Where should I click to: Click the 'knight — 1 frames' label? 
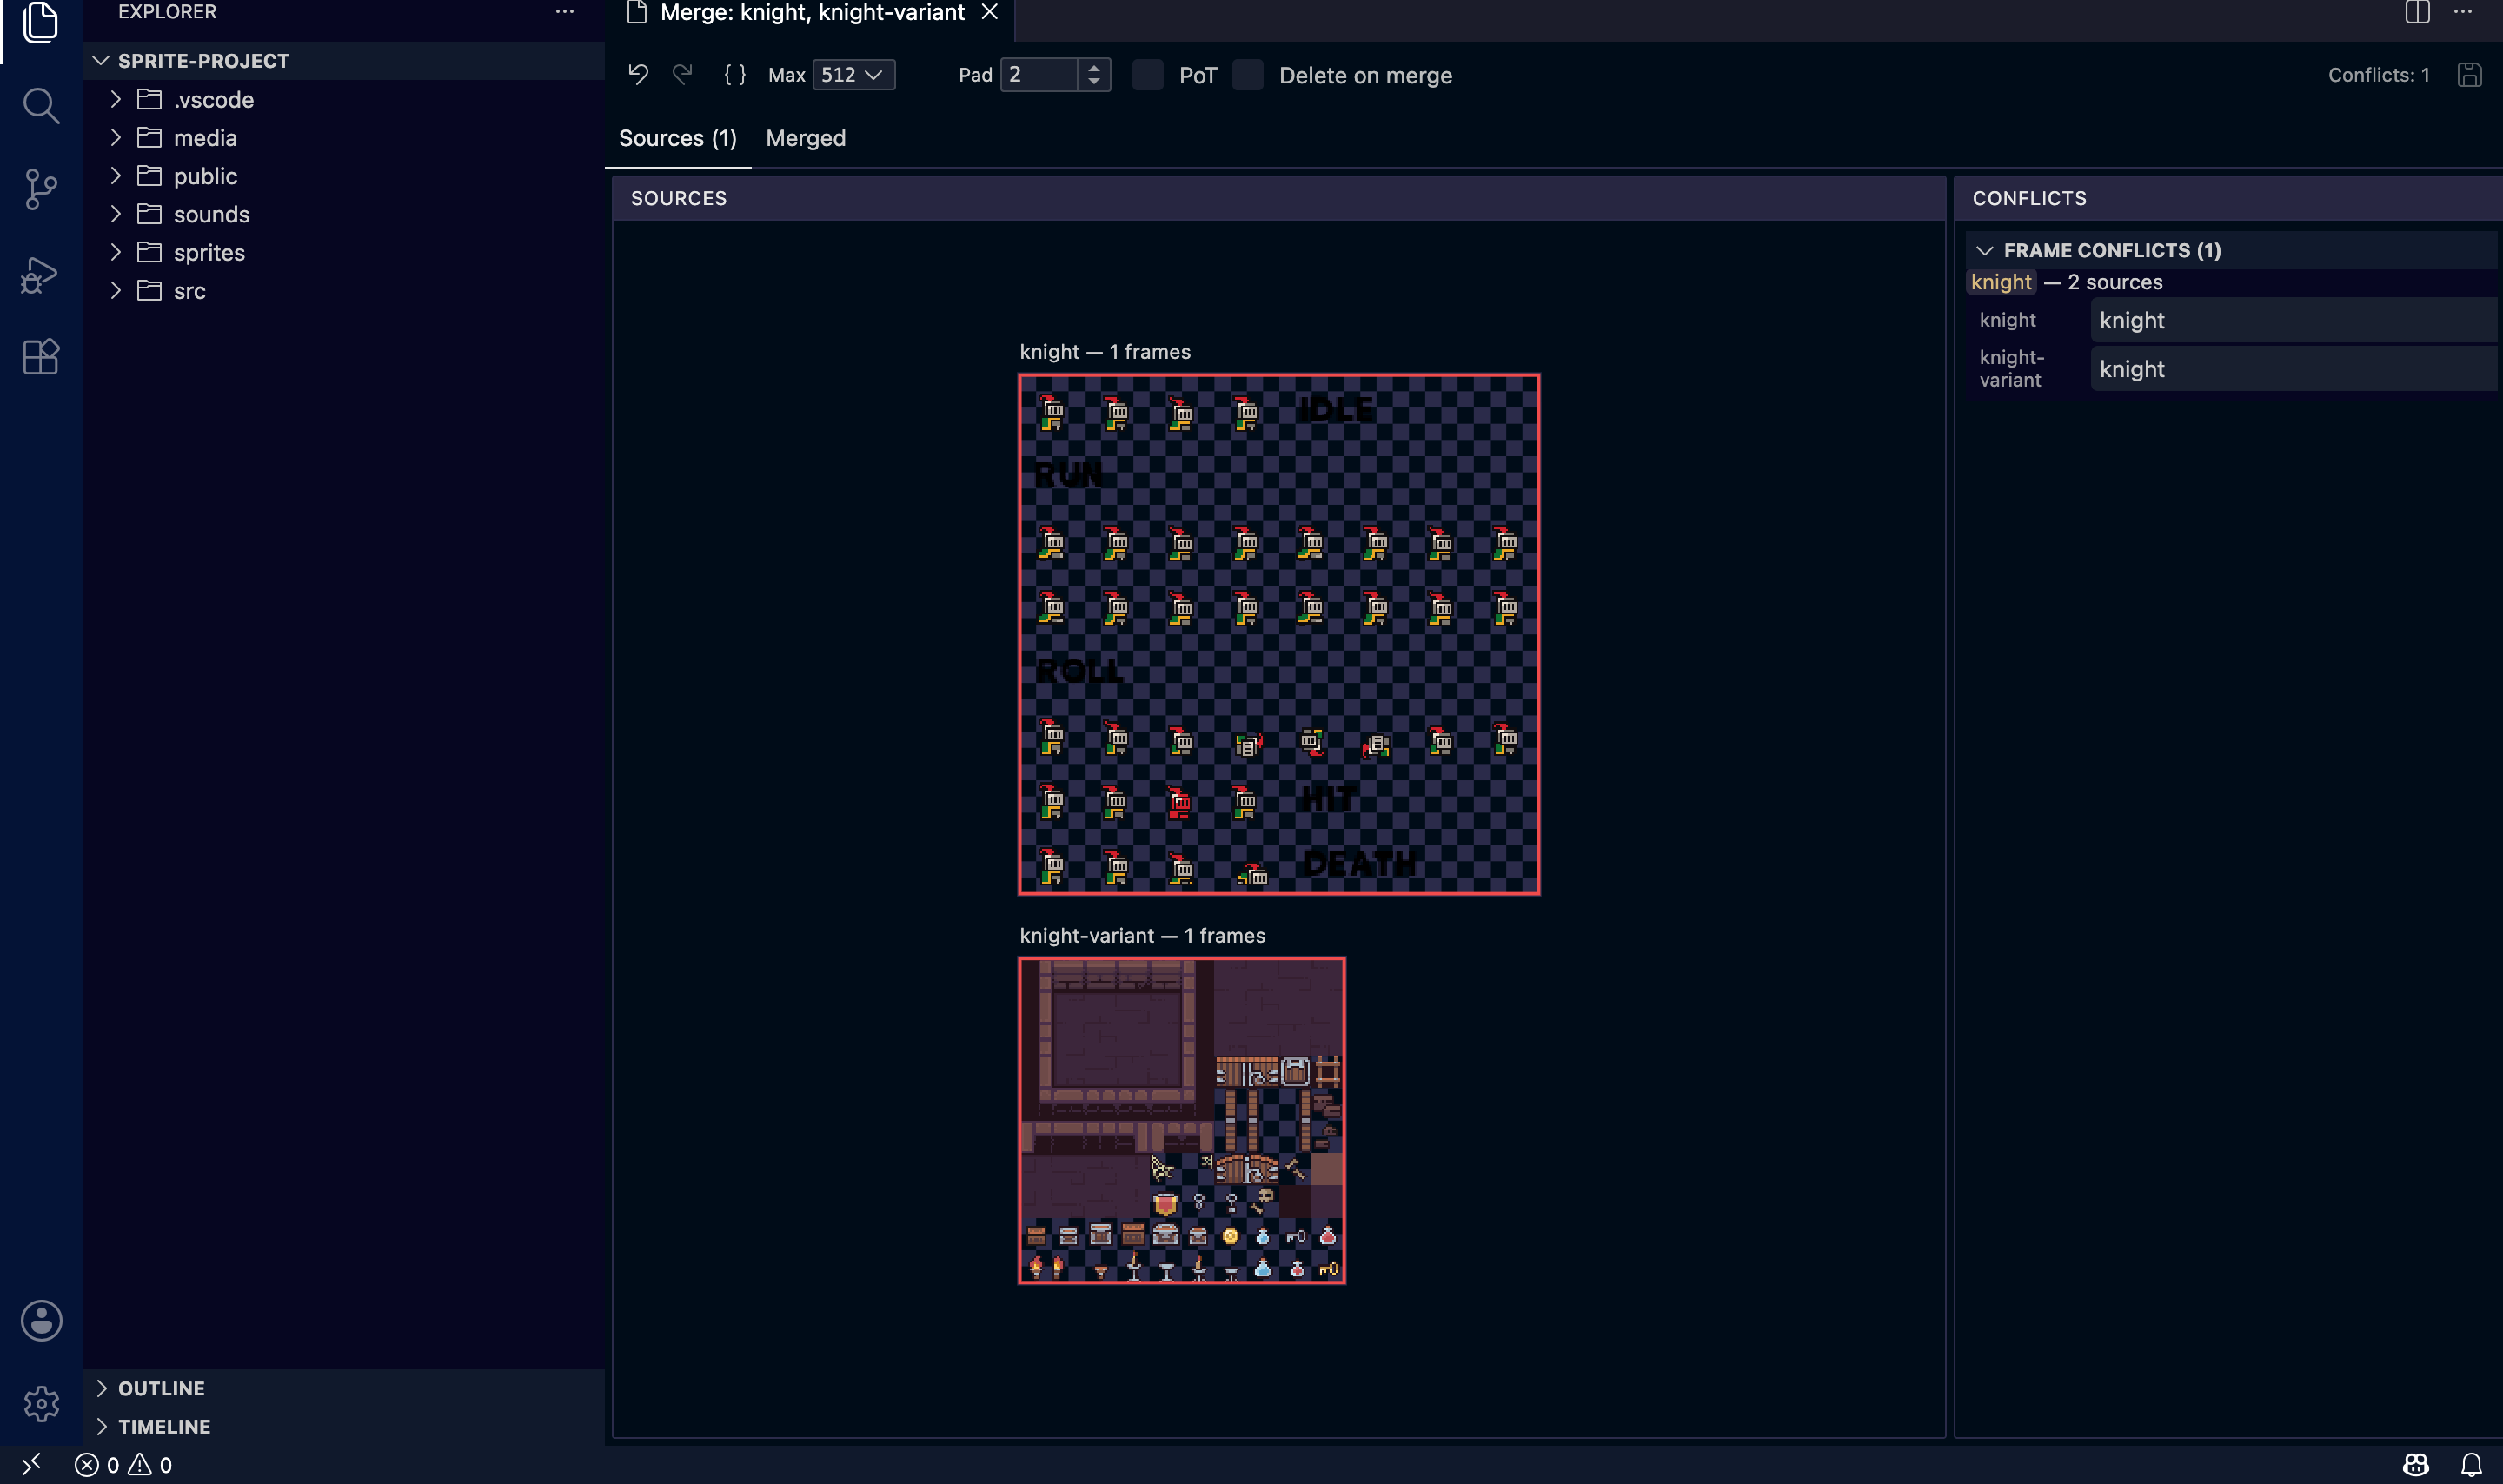[x=1105, y=352]
